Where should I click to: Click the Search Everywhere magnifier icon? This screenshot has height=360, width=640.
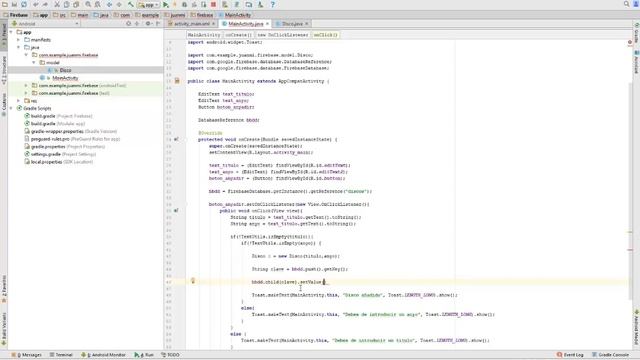coord(627,4)
